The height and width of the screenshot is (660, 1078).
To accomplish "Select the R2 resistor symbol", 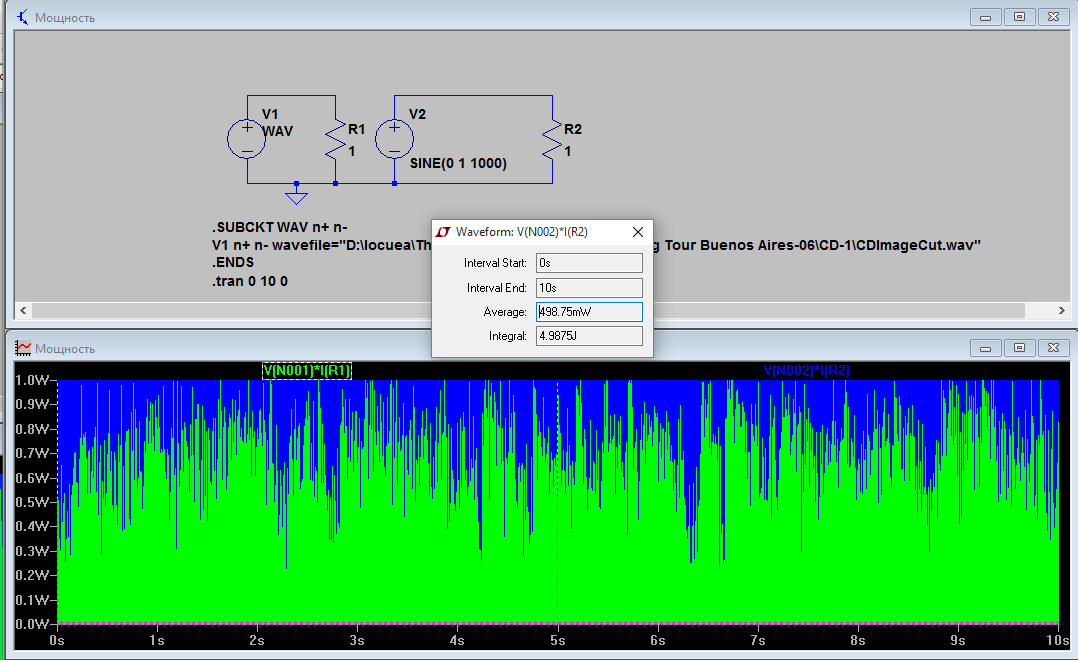I will point(552,139).
